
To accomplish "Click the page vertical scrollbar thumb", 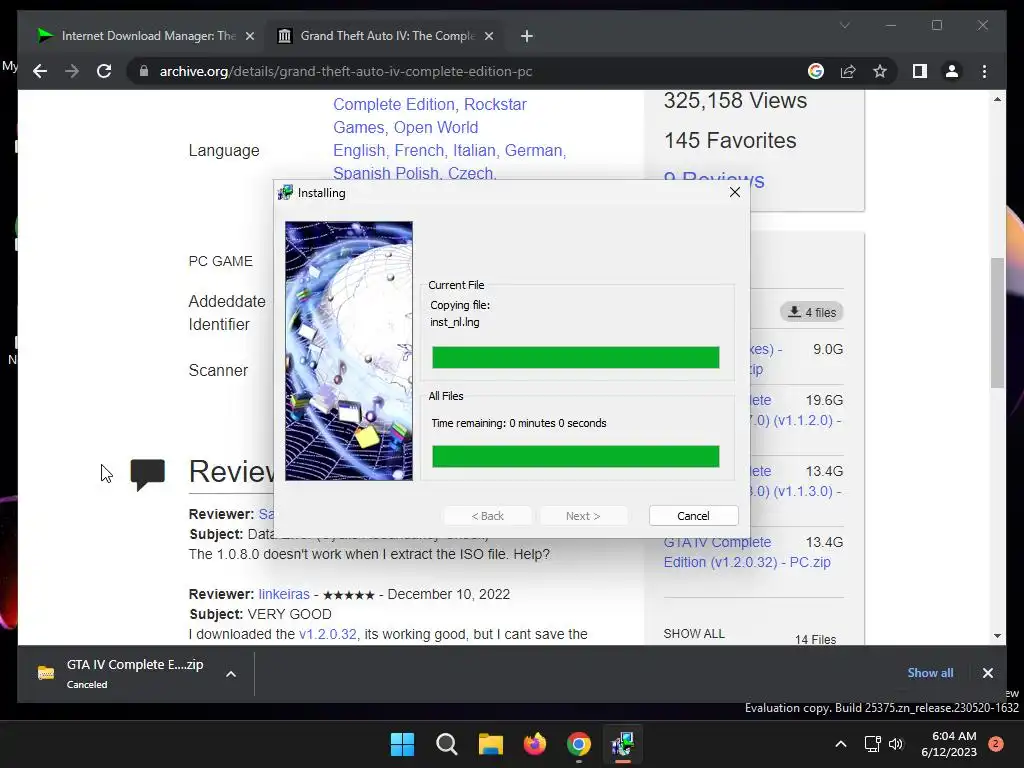I will click(x=997, y=323).
